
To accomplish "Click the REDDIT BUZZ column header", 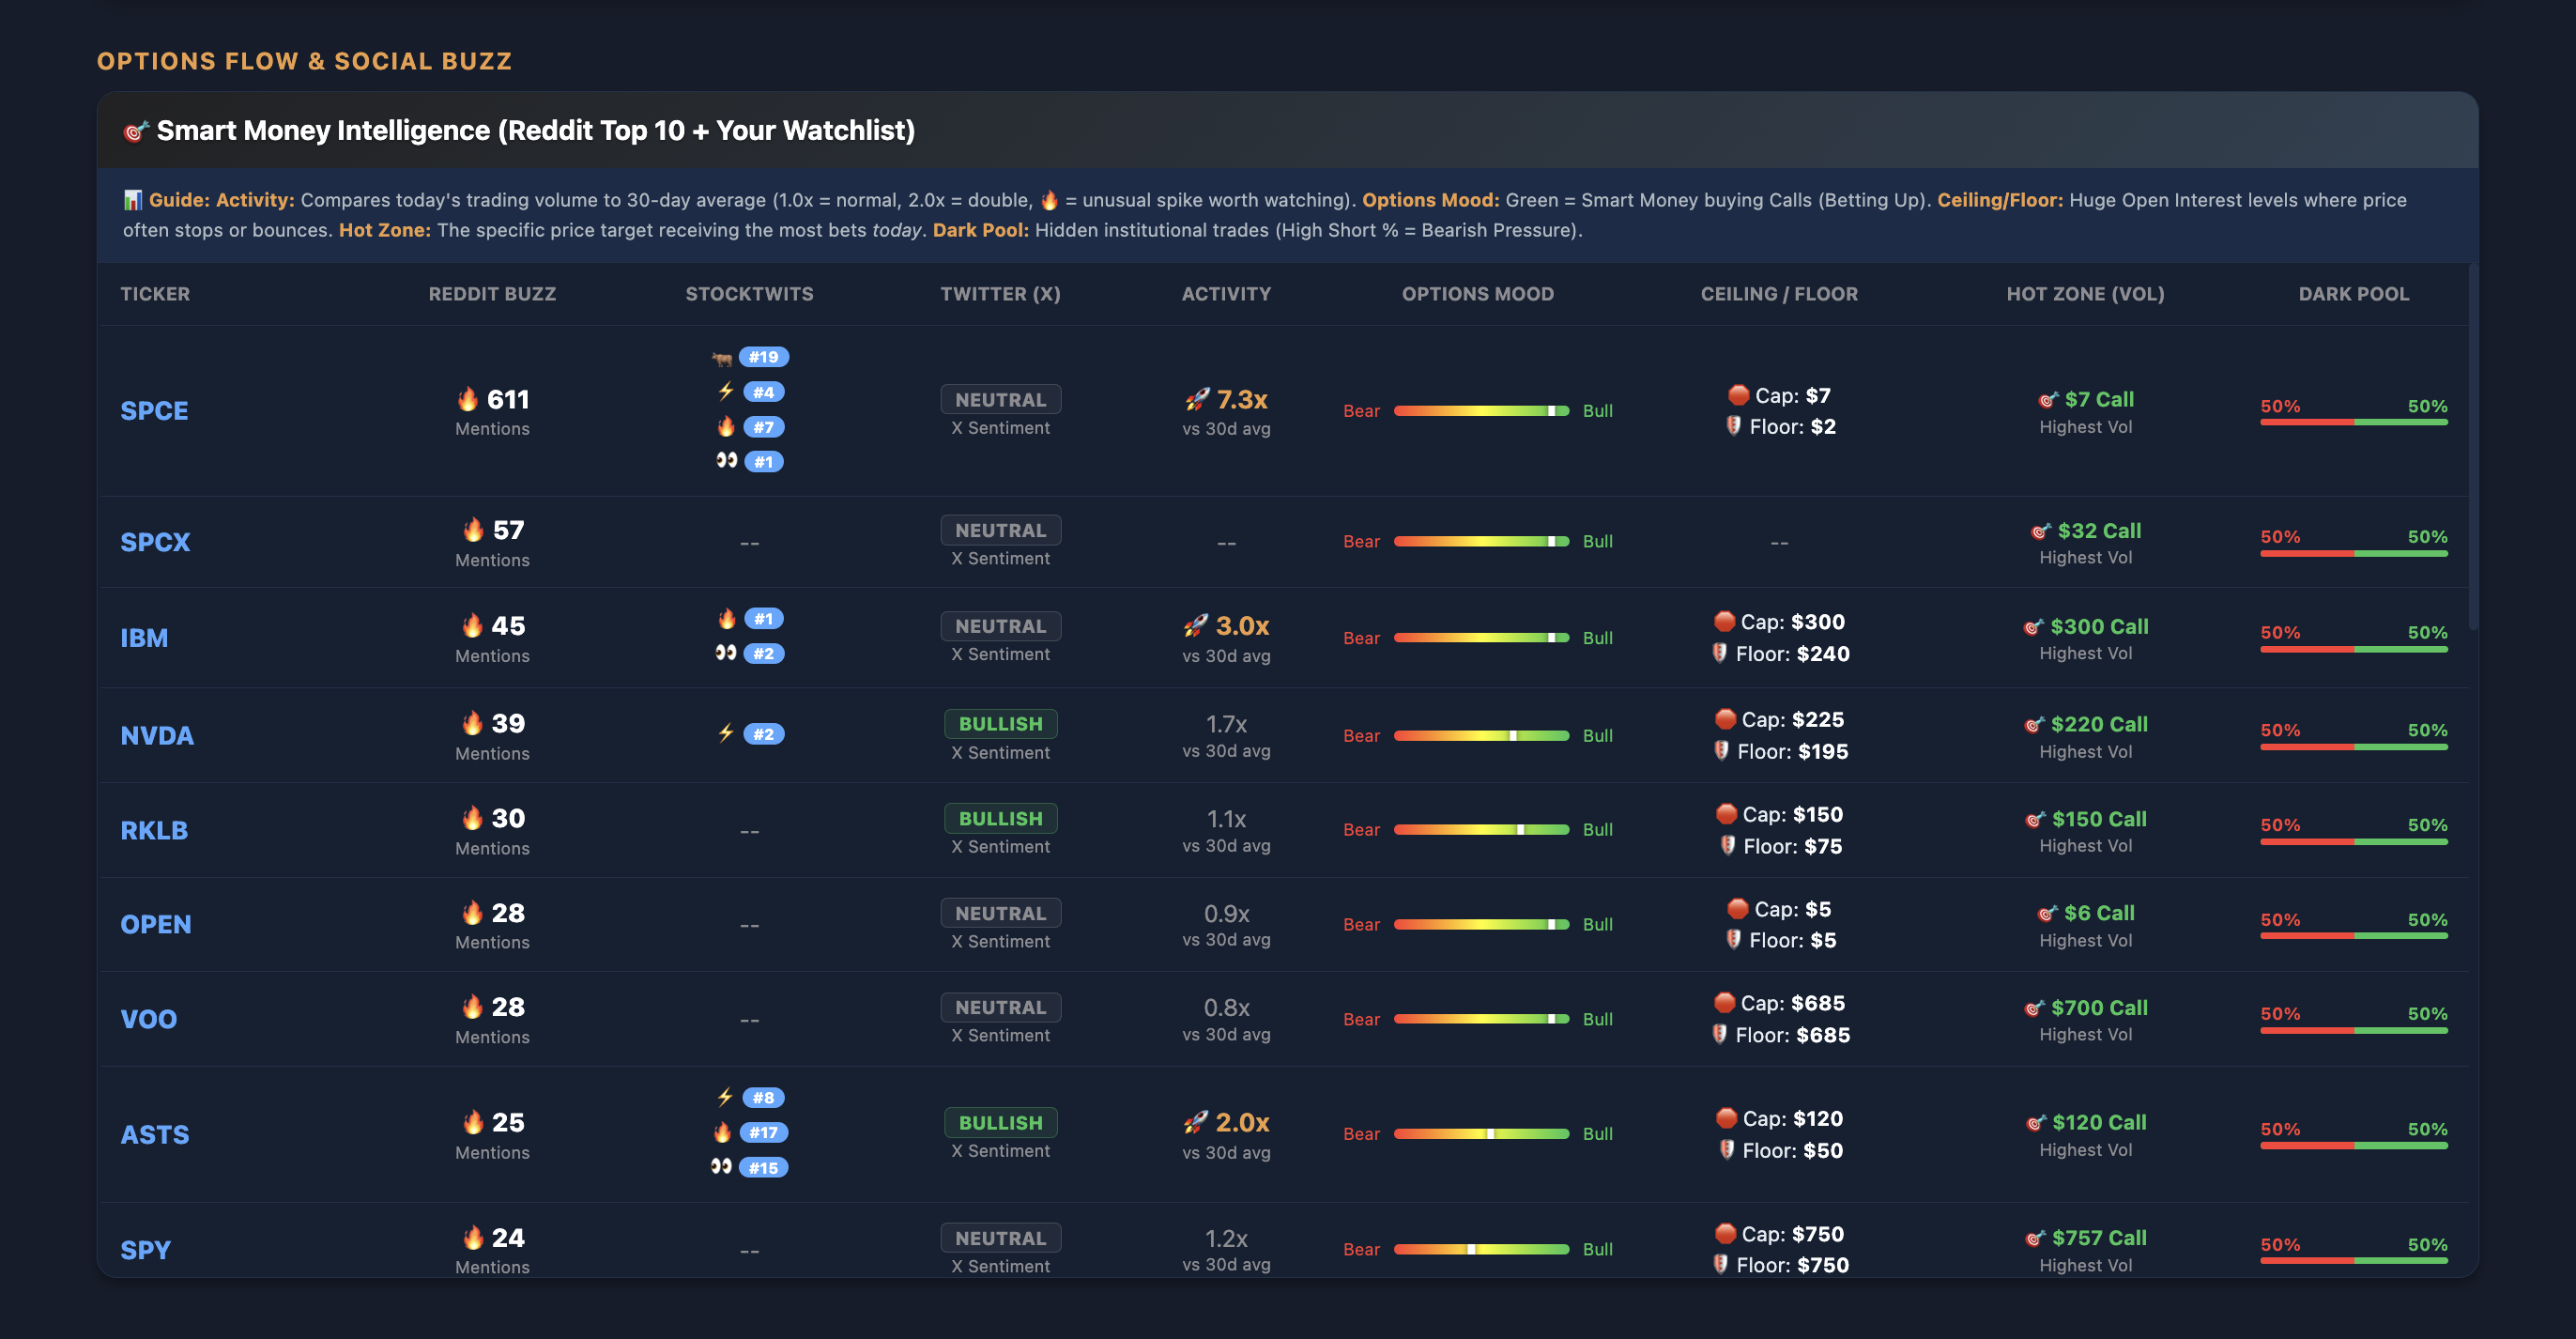I will tap(492, 294).
